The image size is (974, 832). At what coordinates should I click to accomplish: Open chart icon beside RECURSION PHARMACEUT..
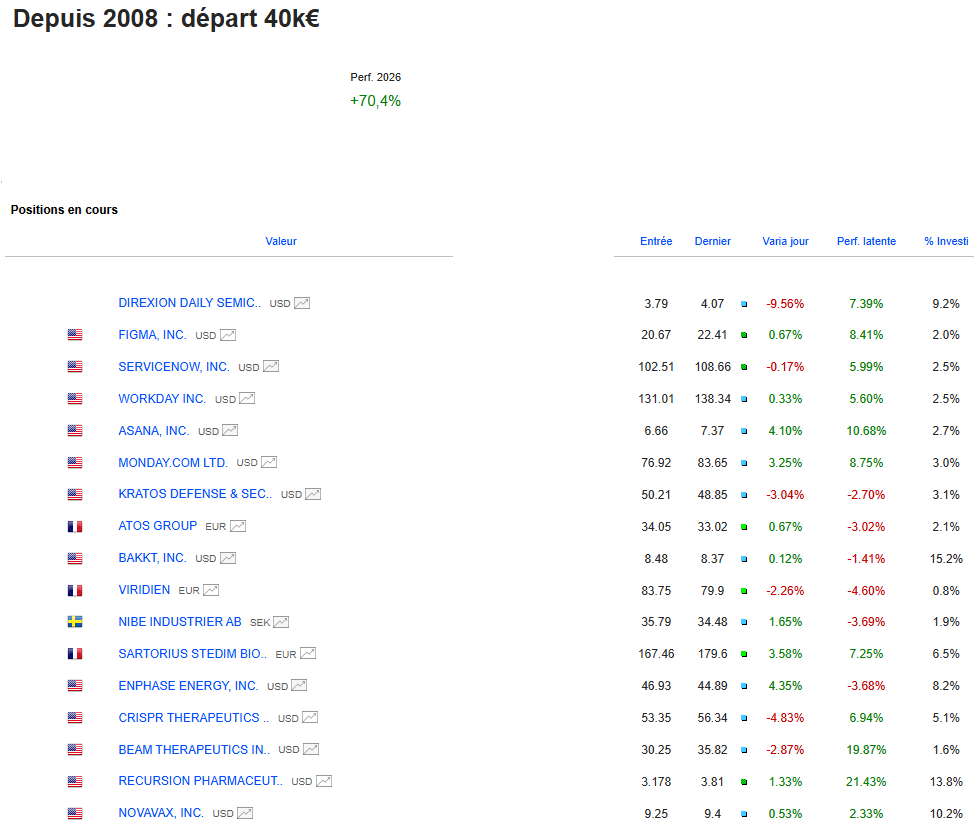click(324, 781)
